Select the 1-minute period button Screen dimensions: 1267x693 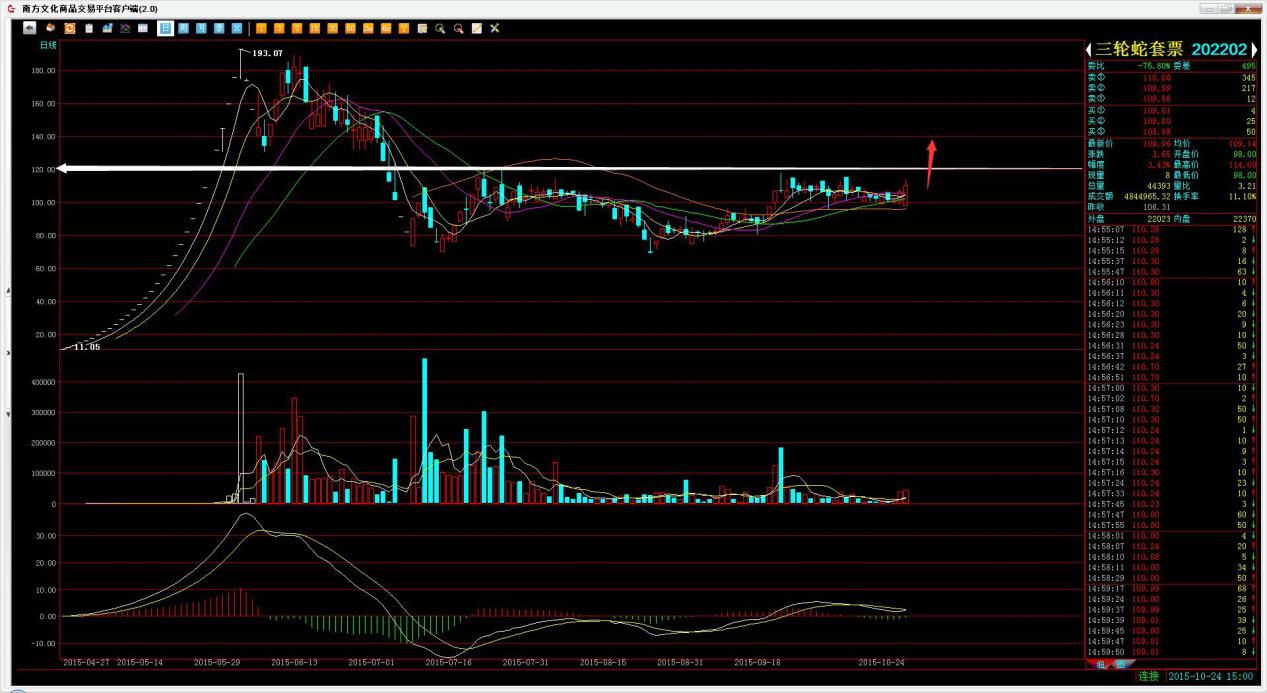click(260, 28)
